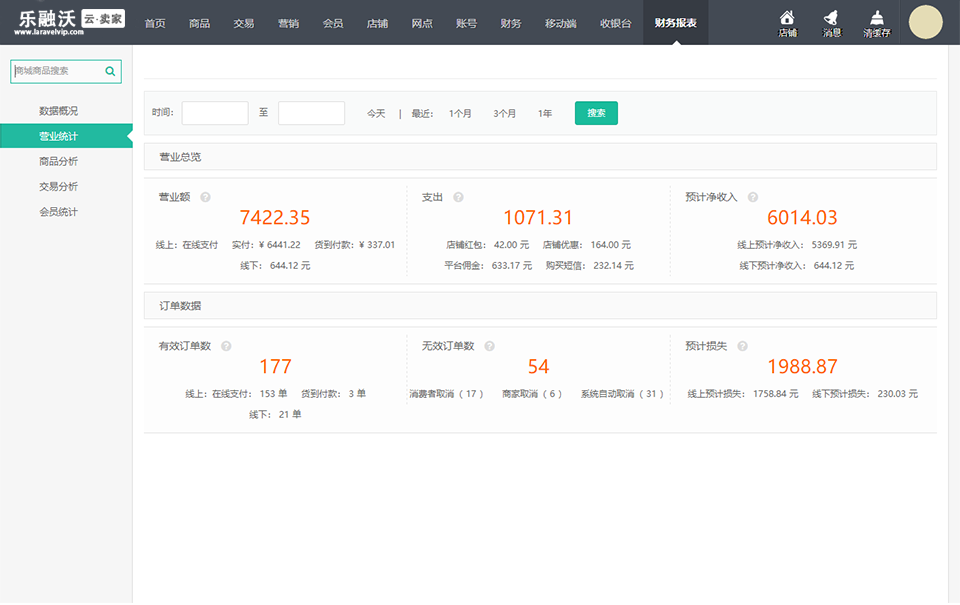The width and height of the screenshot is (960, 605).
Task: Click the 1988.87 estimated loss value
Action: click(803, 366)
